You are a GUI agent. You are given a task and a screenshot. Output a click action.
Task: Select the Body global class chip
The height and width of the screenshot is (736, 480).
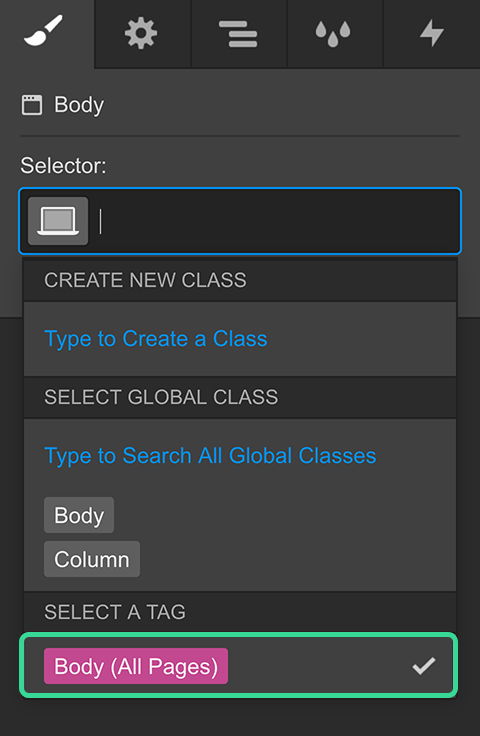(79, 515)
